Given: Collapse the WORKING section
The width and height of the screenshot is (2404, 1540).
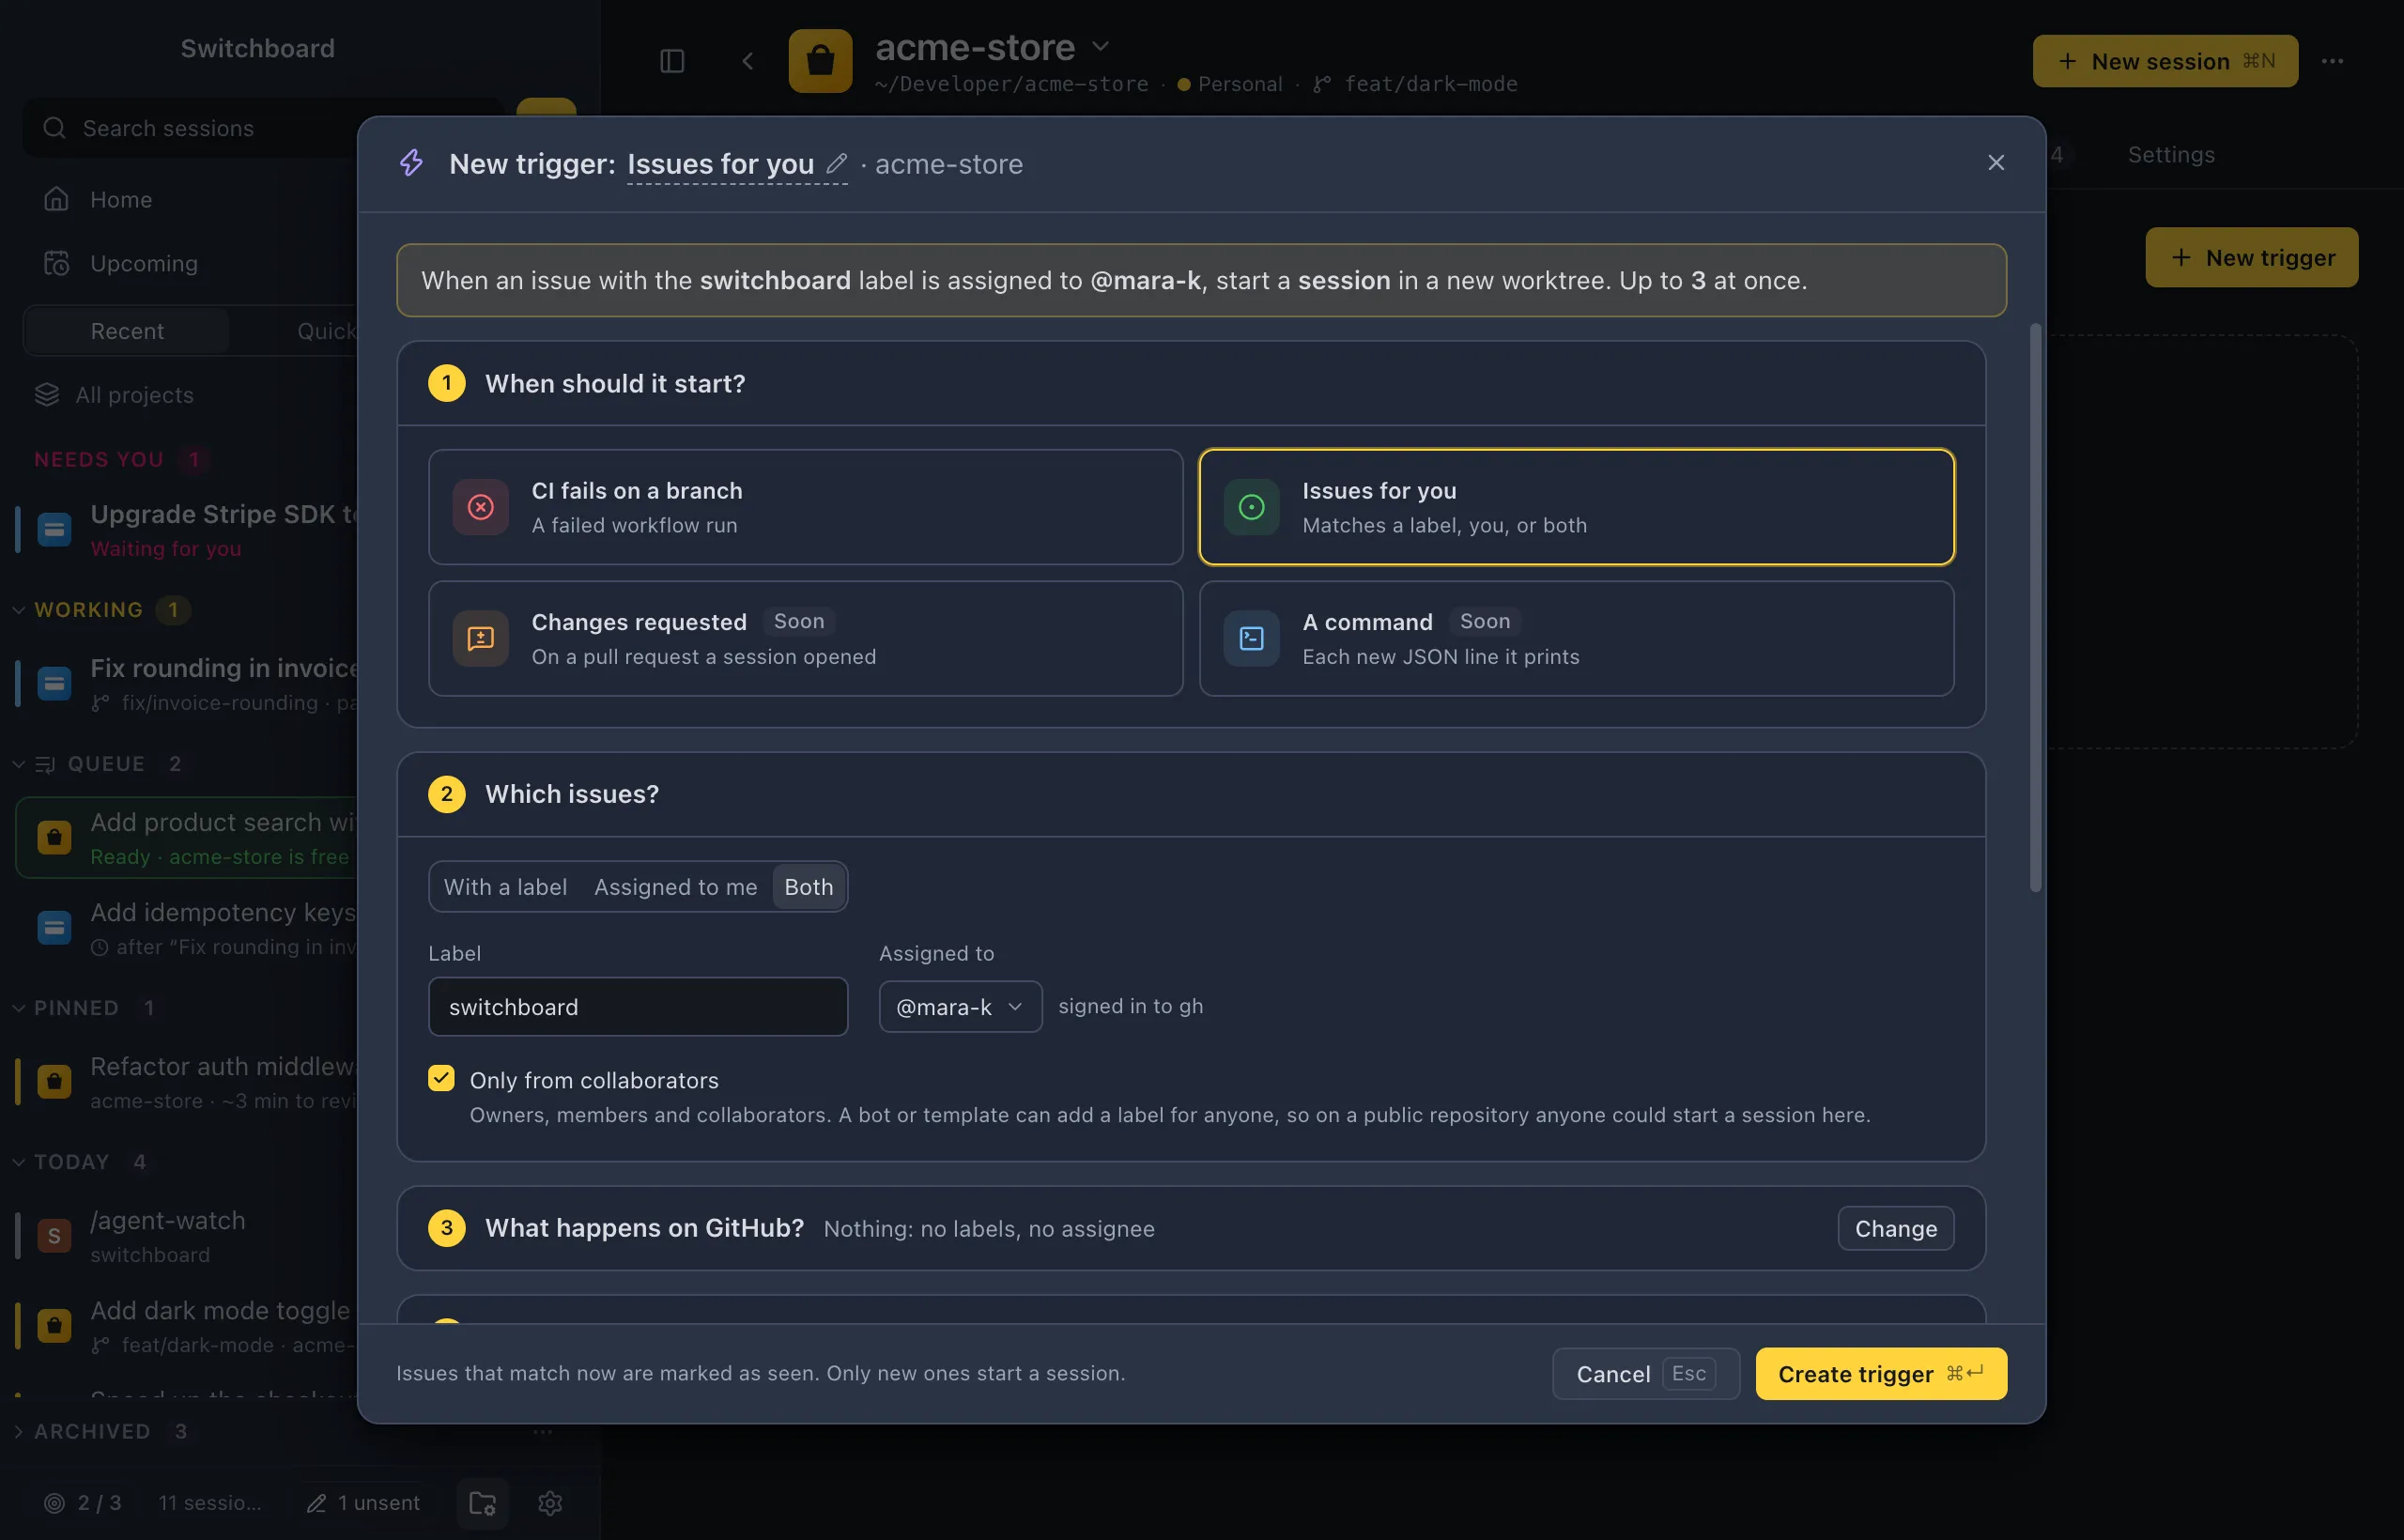Looking at the screenshot, I should (18, 609).
